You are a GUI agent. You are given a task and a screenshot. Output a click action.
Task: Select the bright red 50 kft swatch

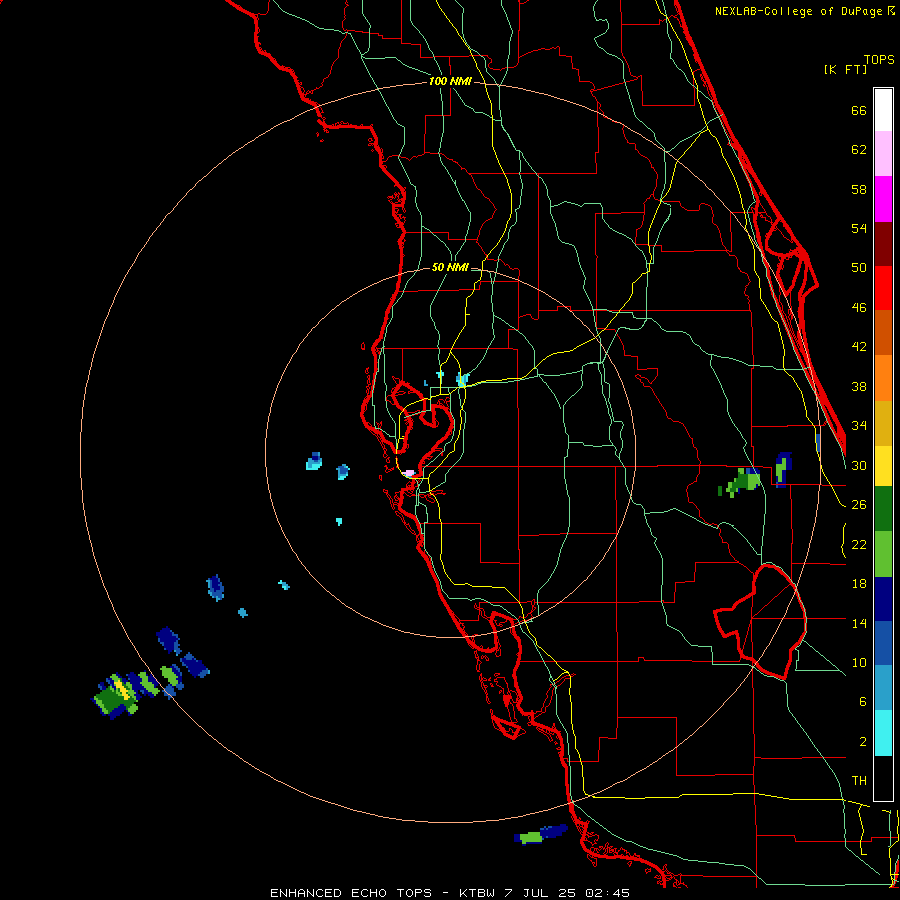click(x=883, y=288)
